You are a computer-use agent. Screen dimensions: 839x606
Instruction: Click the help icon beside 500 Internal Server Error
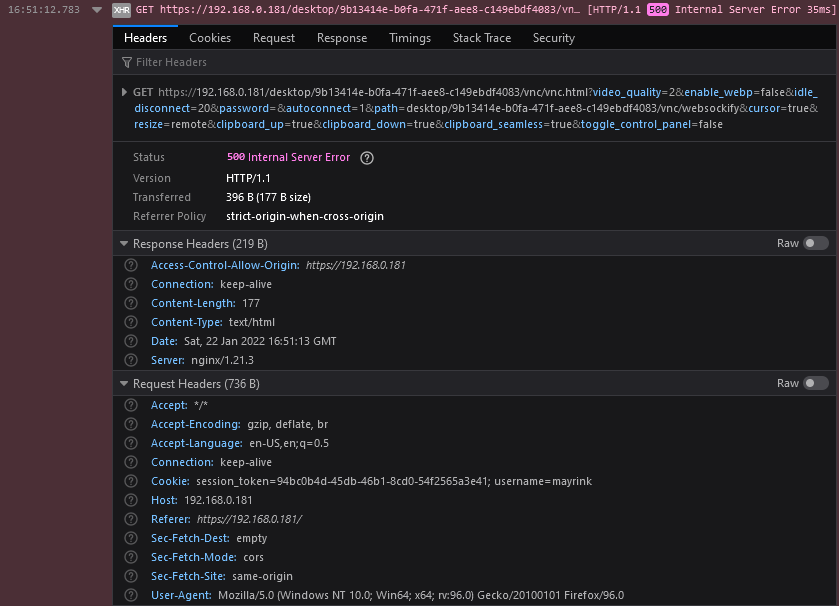(366, 157)
